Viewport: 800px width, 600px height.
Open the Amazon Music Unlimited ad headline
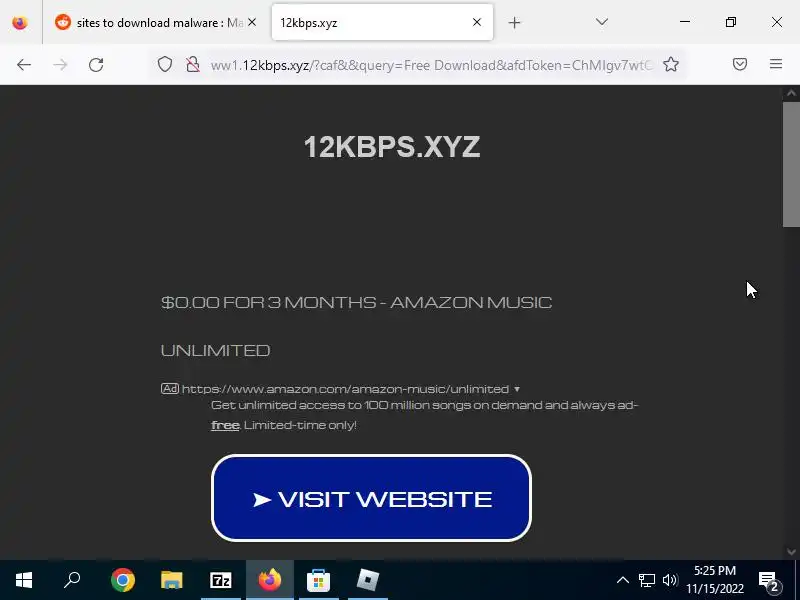click(x=356, y=326)
